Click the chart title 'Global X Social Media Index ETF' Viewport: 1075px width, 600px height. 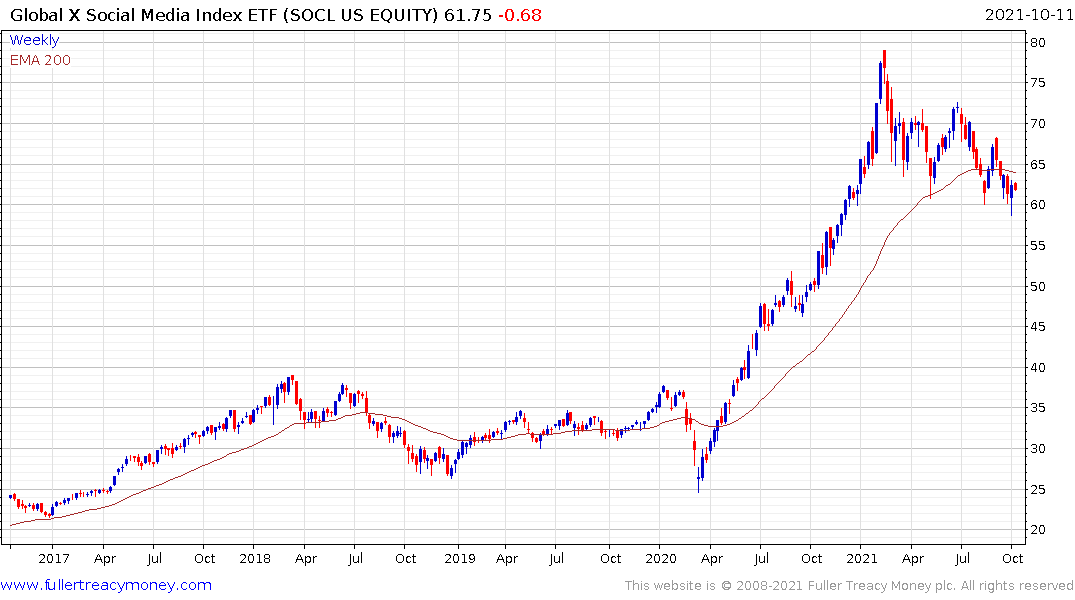[145, 15]
